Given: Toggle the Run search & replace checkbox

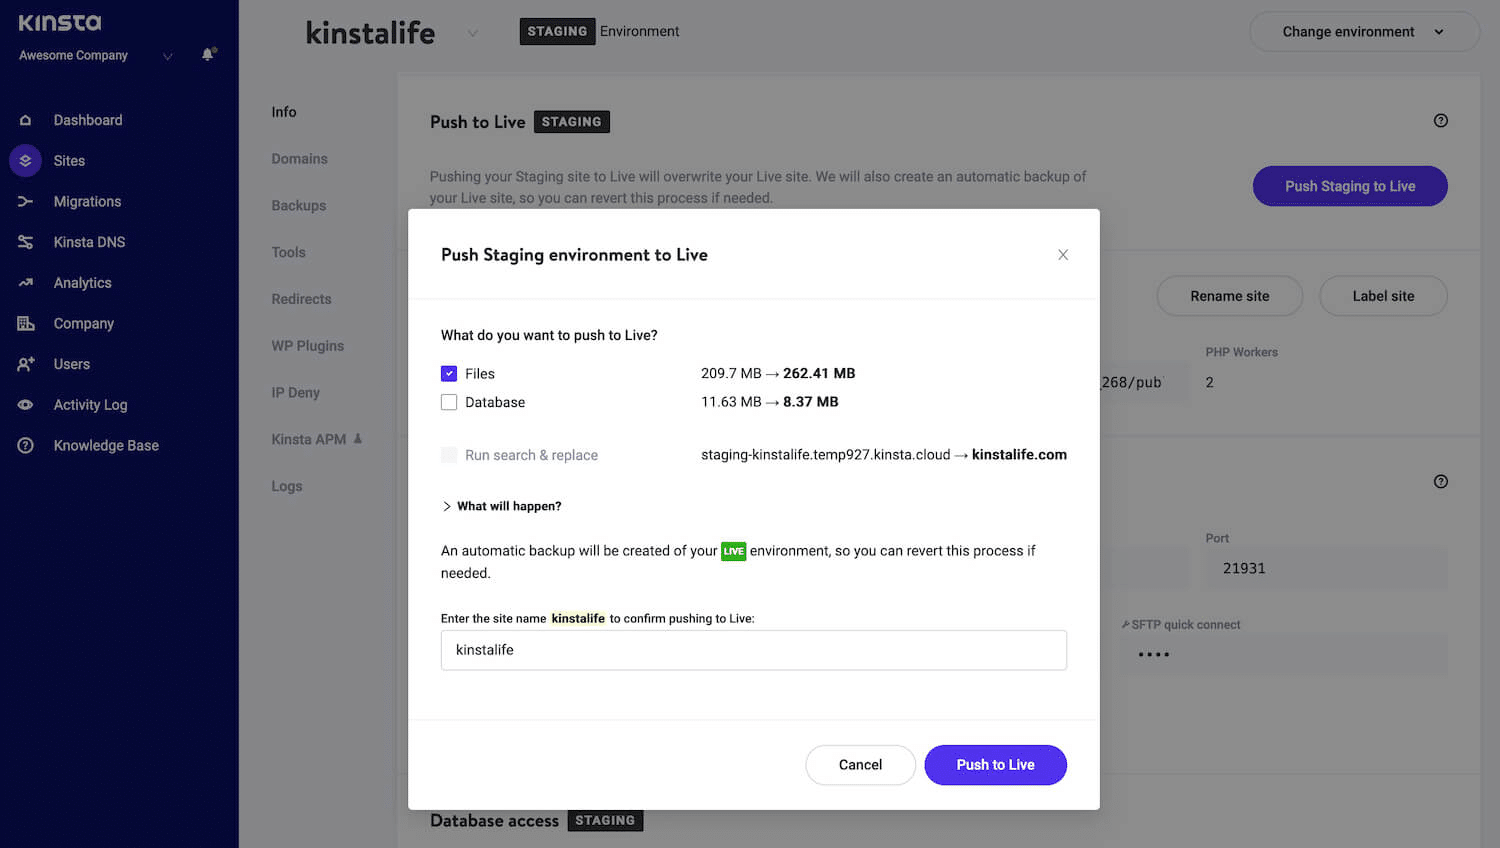Looking at the screenshot, I should point(449,455).
